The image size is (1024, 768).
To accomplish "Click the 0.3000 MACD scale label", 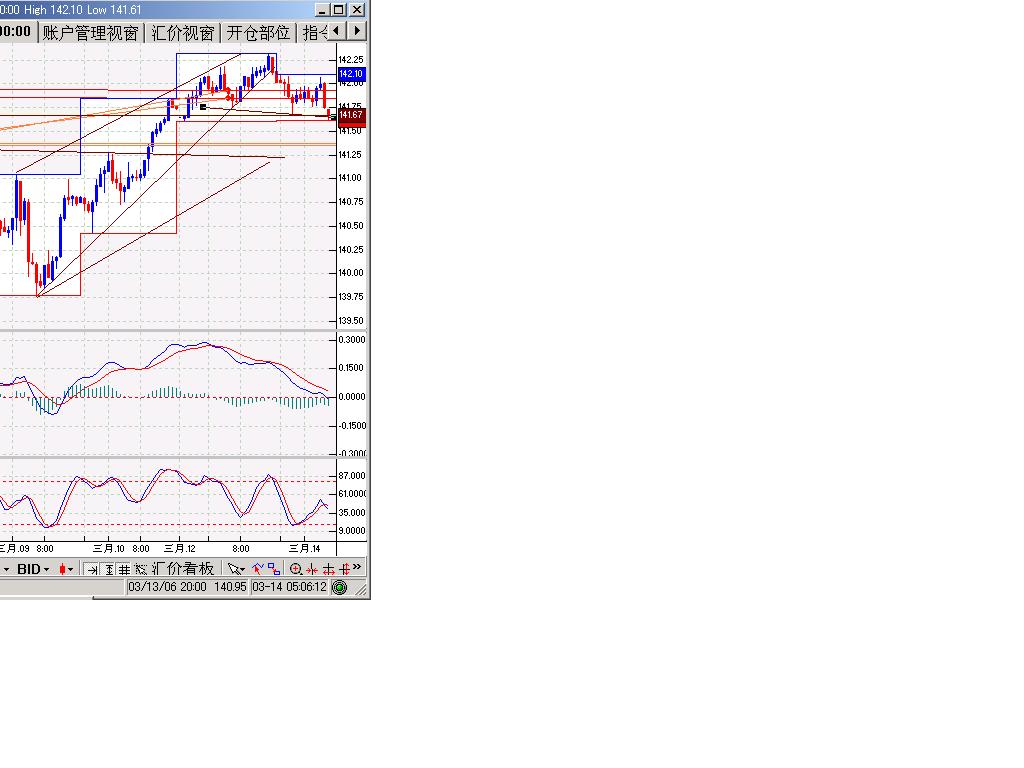I will point(352,340).
